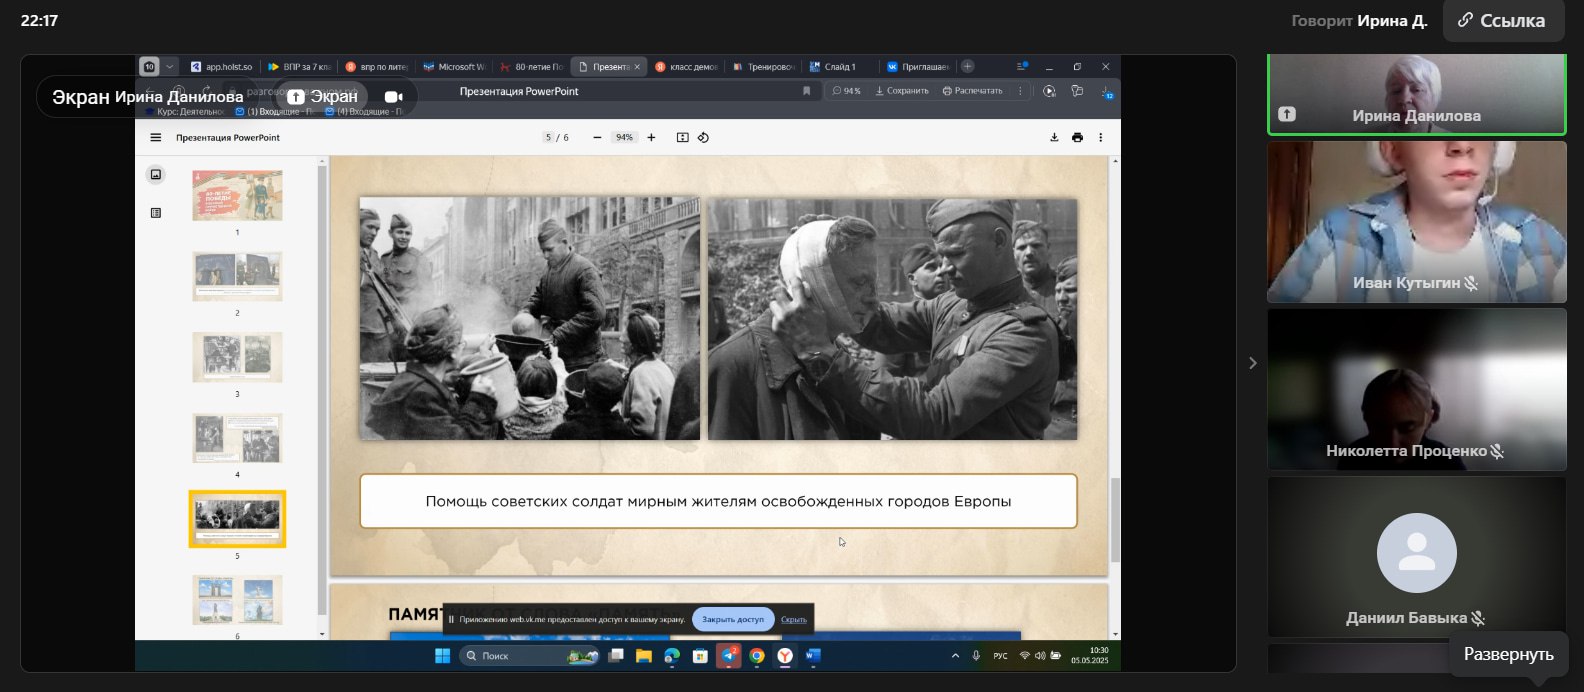This screenshot has width=1584, height=692.
Task: Click the РУС language indicator
Action: [1000, 656]
